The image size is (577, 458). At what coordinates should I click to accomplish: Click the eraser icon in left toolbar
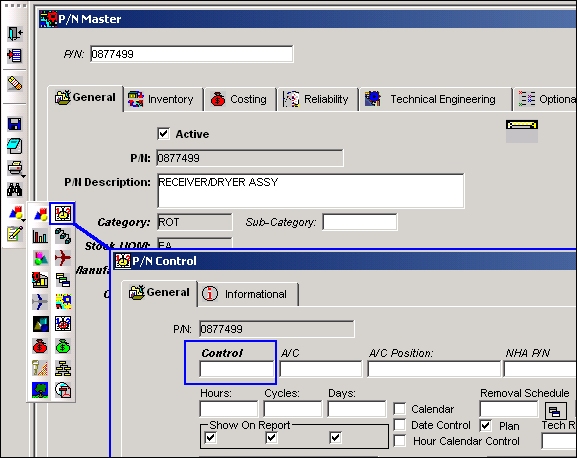point(15,84)
